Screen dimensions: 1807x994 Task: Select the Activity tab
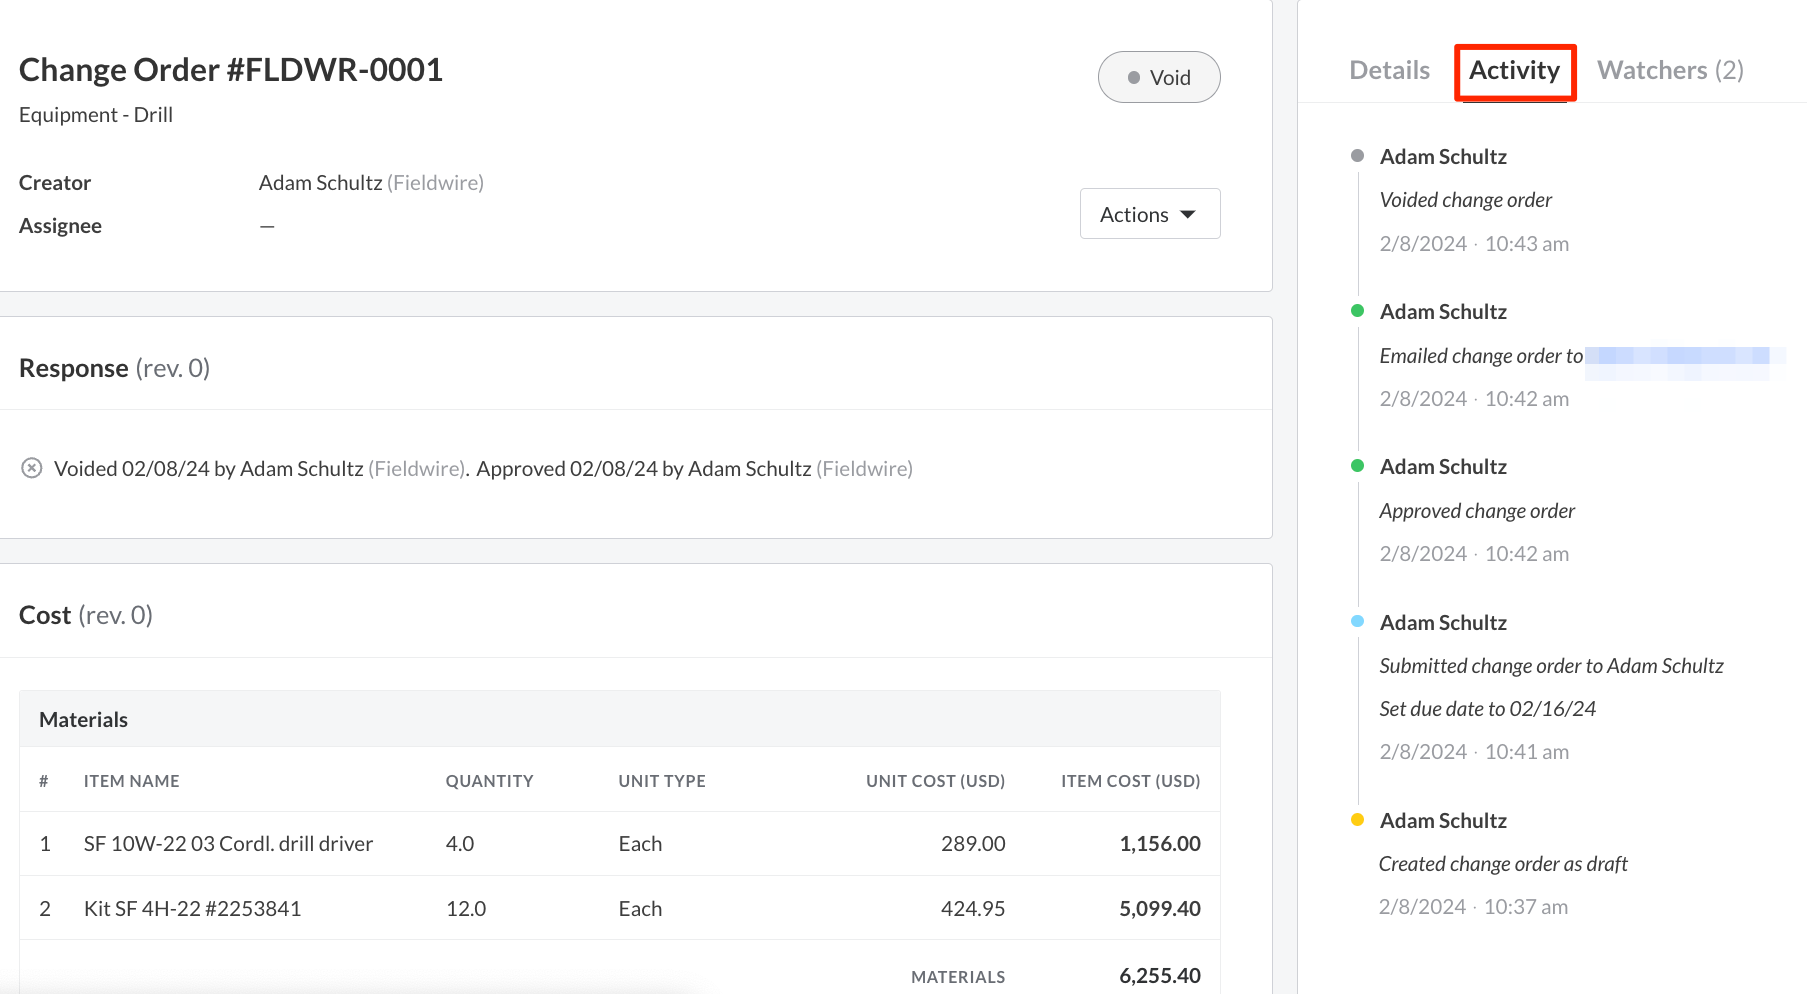(x=1514, y=70)
